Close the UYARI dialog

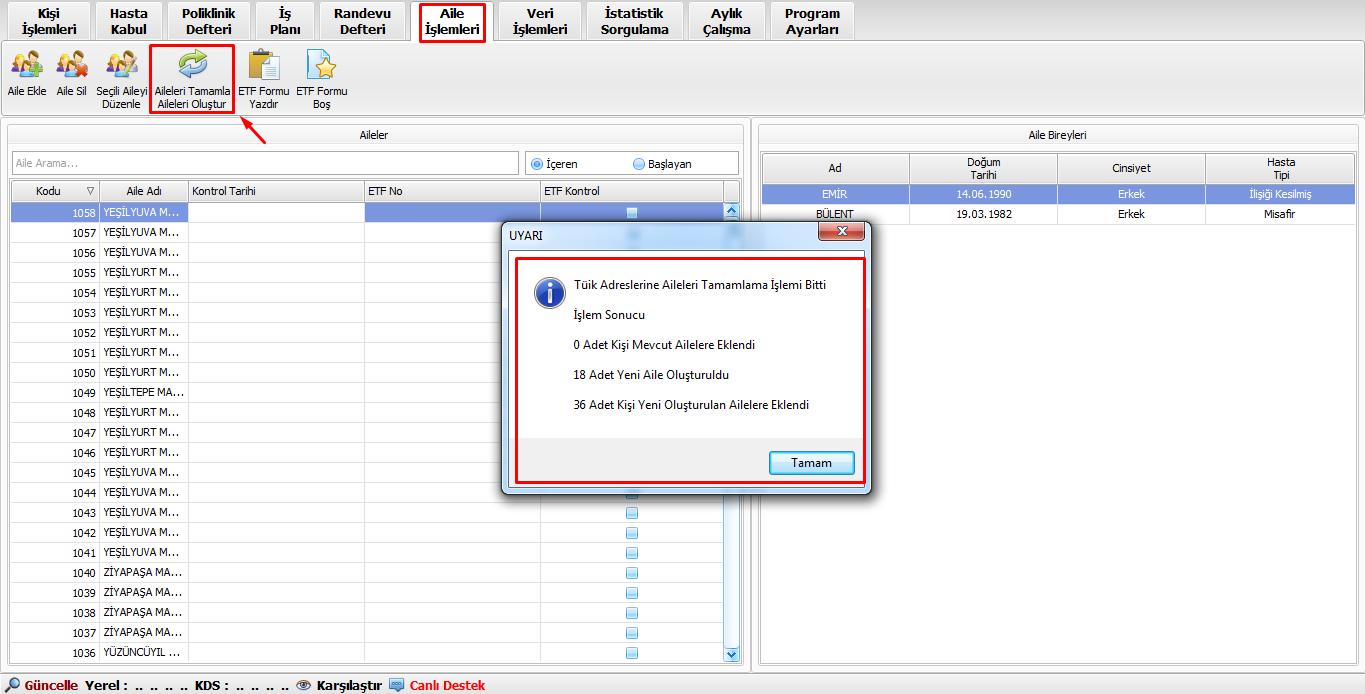point(841,232)
